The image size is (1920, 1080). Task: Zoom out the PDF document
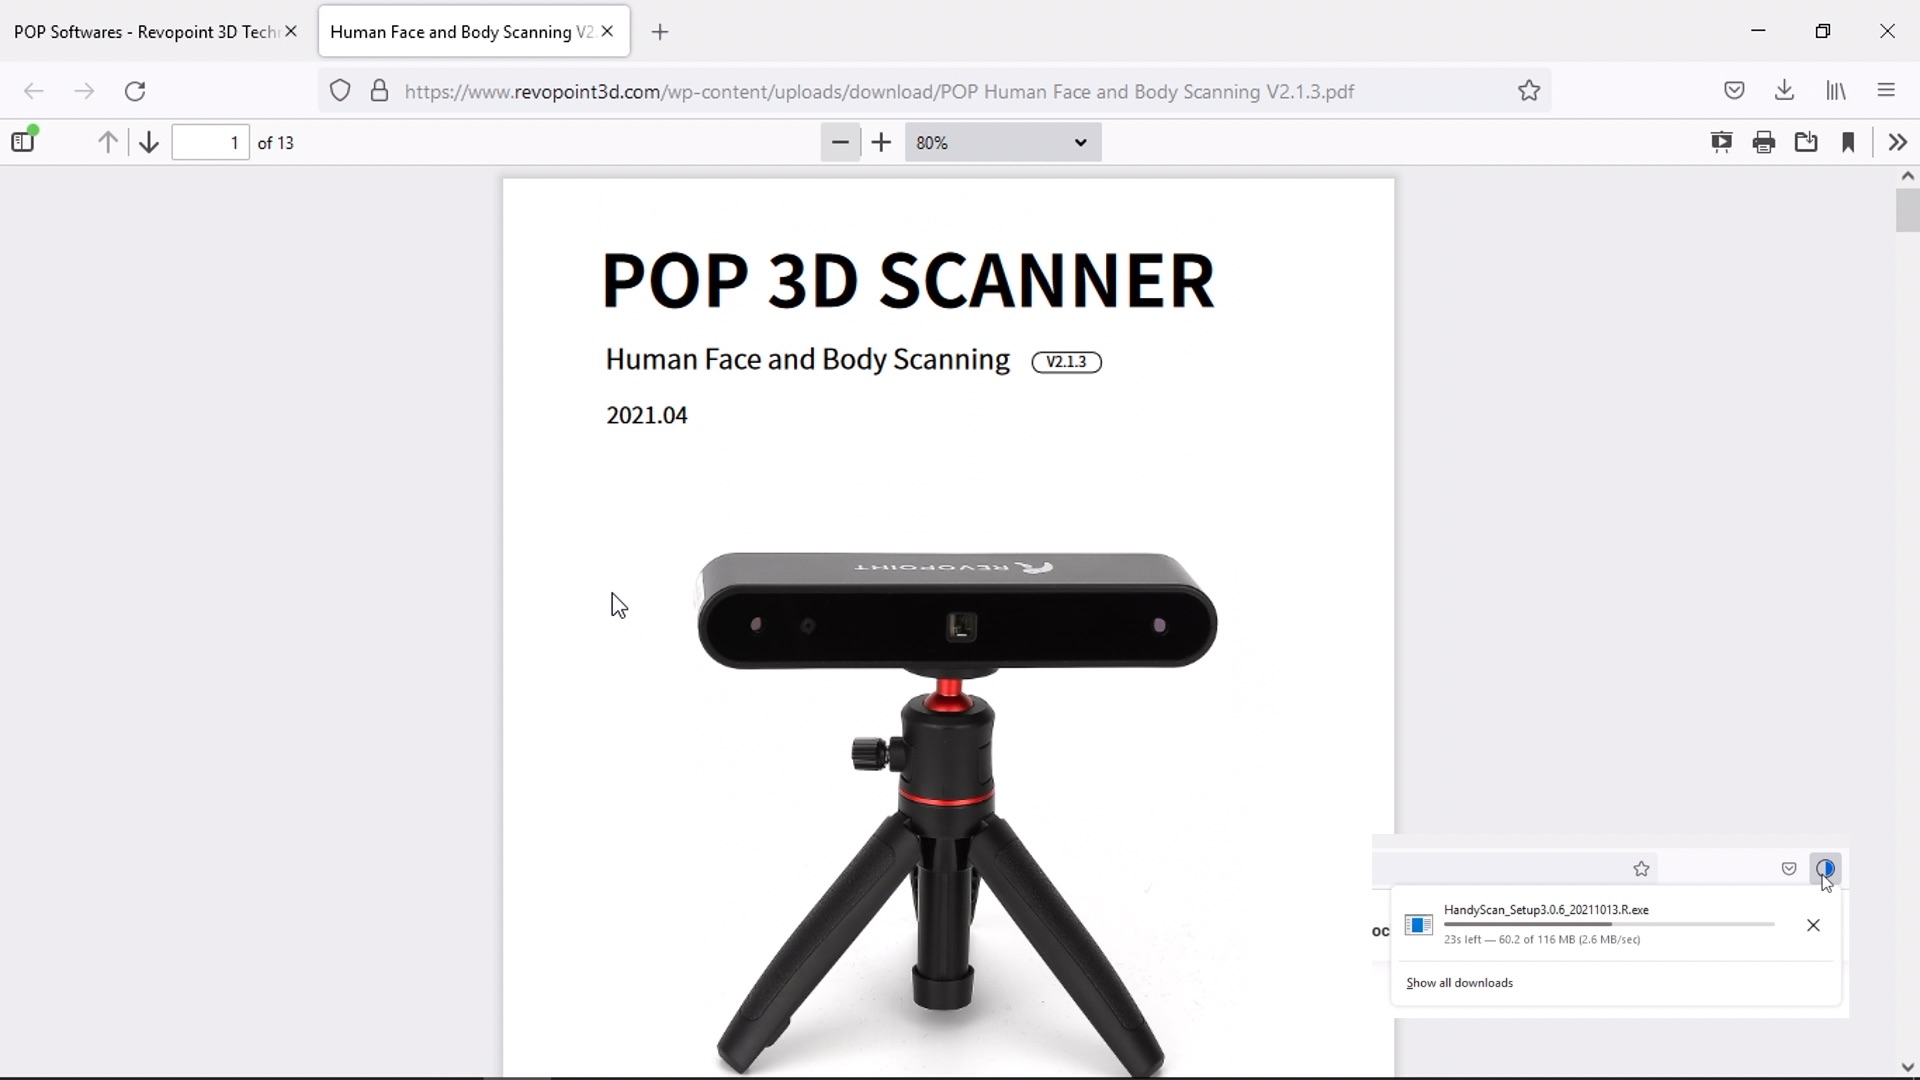[840, 142]
